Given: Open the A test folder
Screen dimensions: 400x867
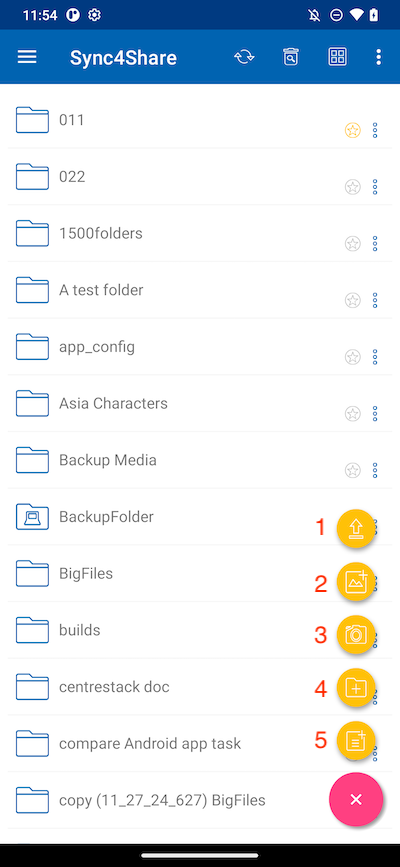Looking at the screenshot, I should (x=200, y=290).
